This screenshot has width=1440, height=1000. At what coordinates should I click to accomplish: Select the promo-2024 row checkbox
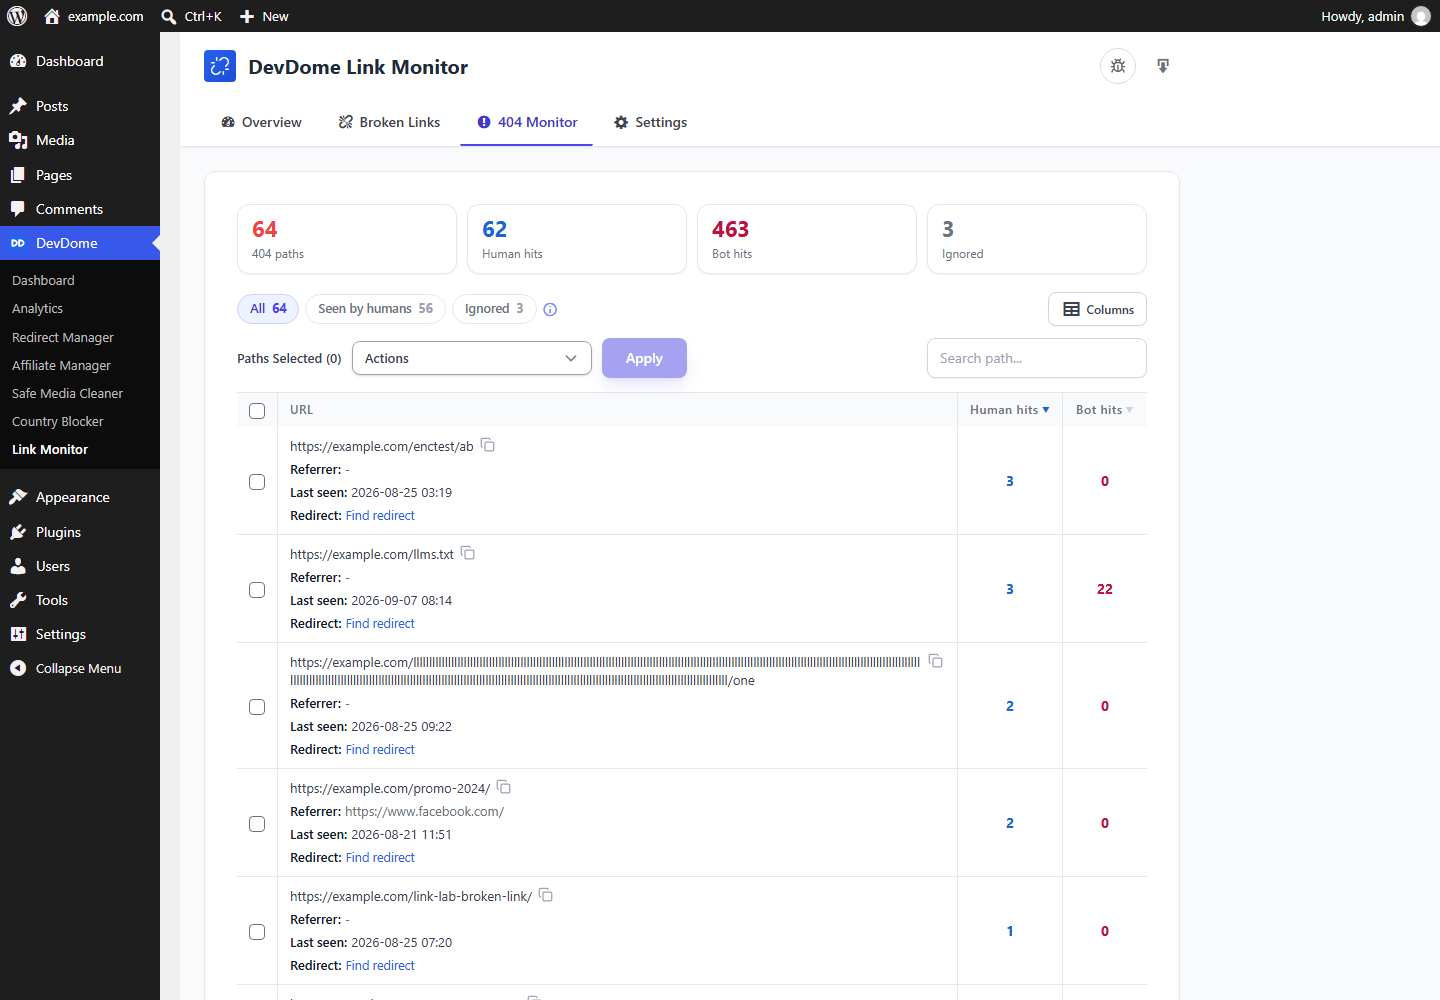tap(257, 824)
